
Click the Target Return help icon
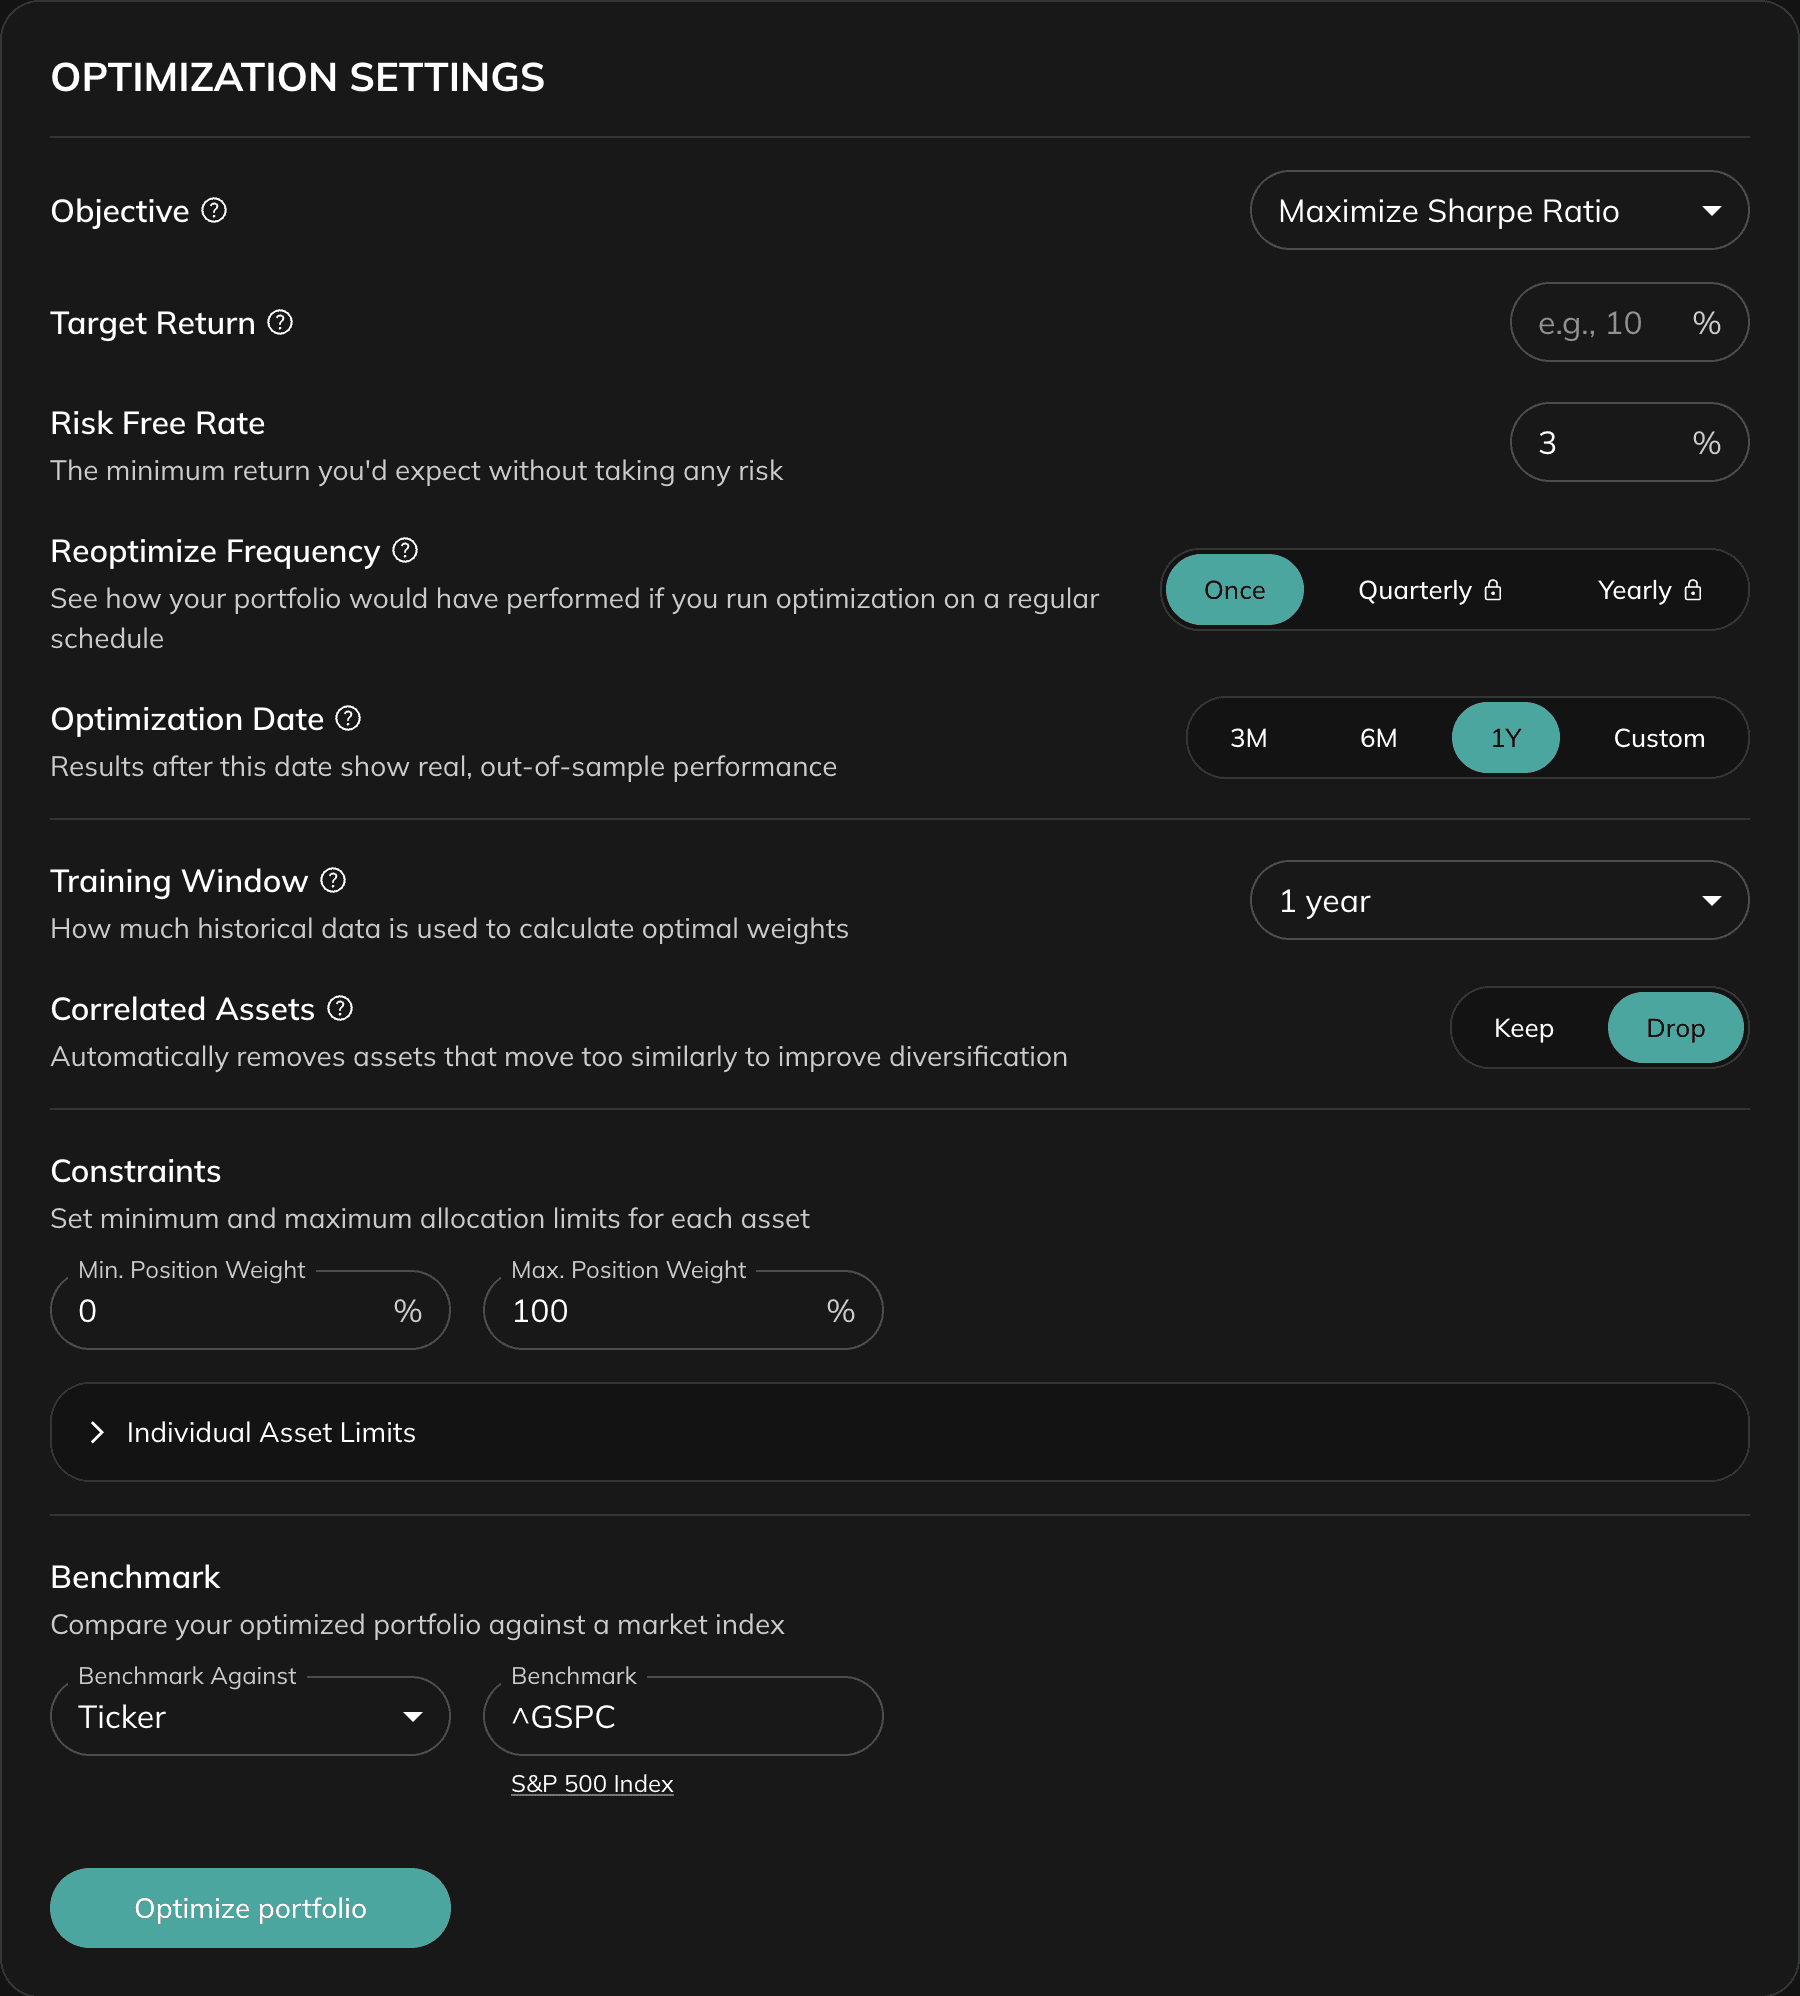[281, 322]
